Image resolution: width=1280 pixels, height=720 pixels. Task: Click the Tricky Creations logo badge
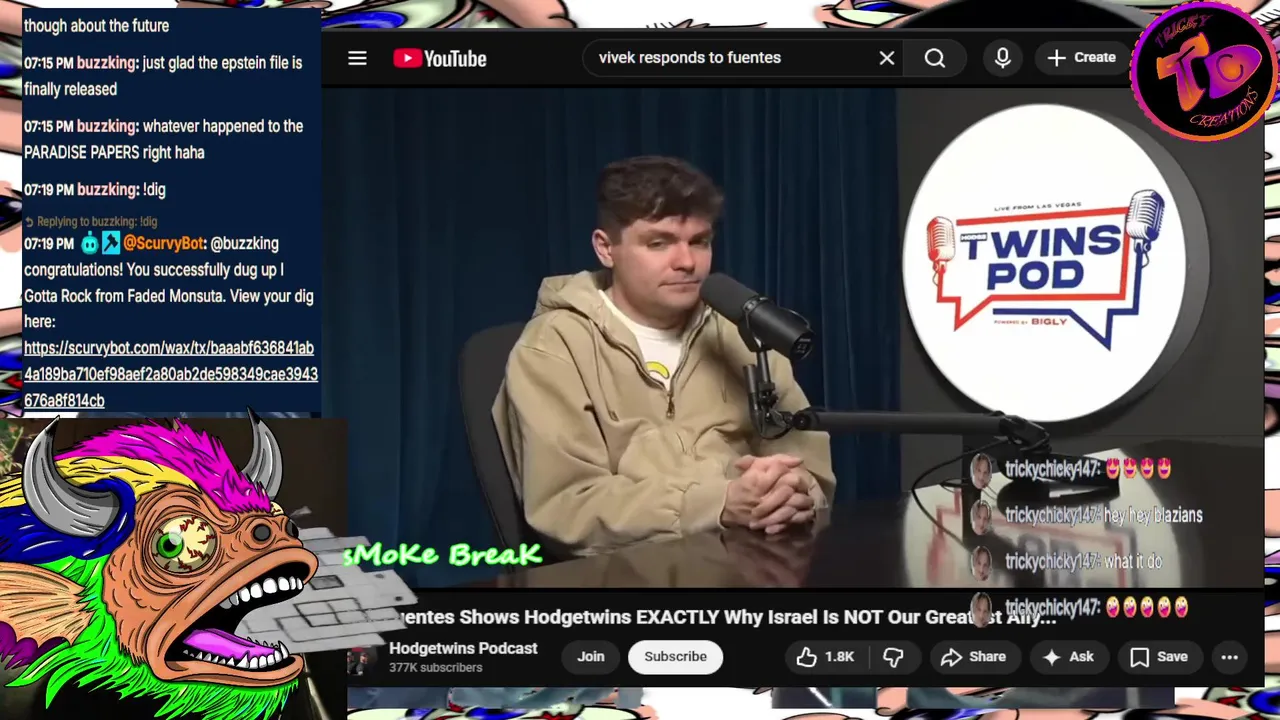[x=1205, y=71]
